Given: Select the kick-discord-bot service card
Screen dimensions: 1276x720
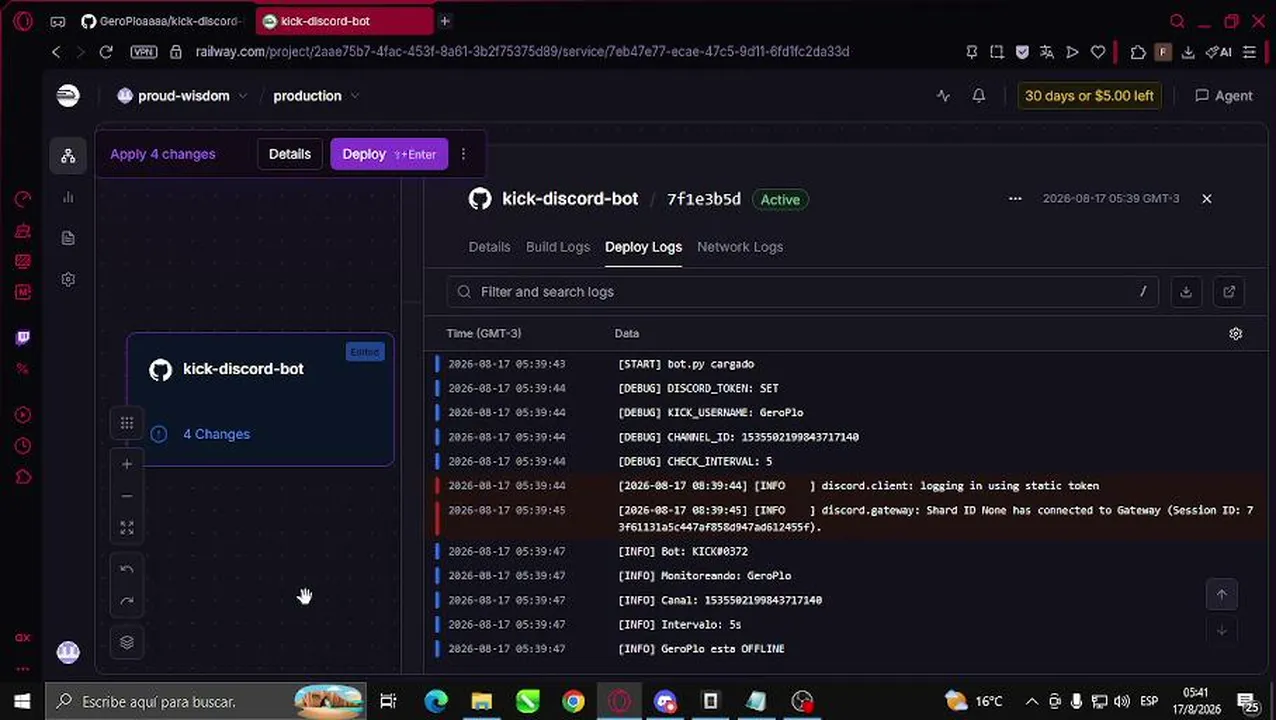Looking at the screenshot, I should point(260,399).
